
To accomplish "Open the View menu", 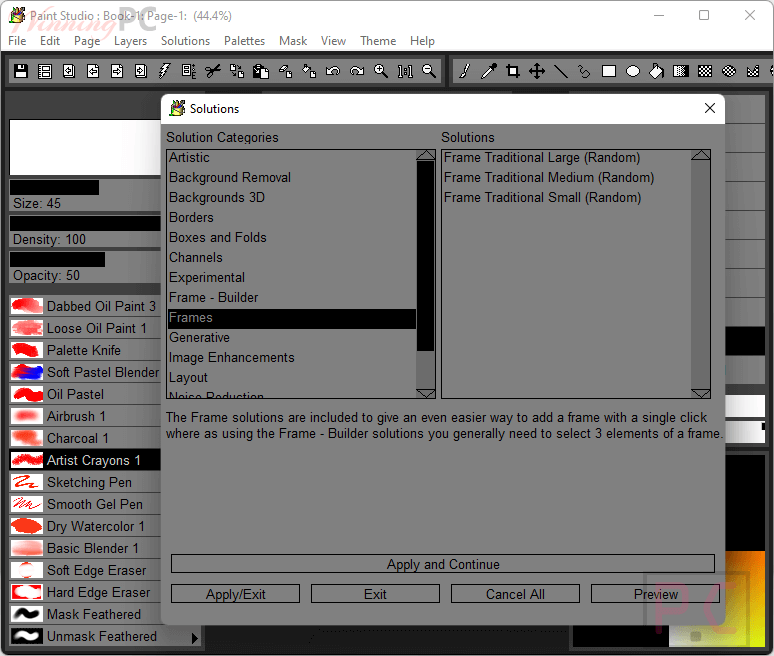I will (333, 41).
